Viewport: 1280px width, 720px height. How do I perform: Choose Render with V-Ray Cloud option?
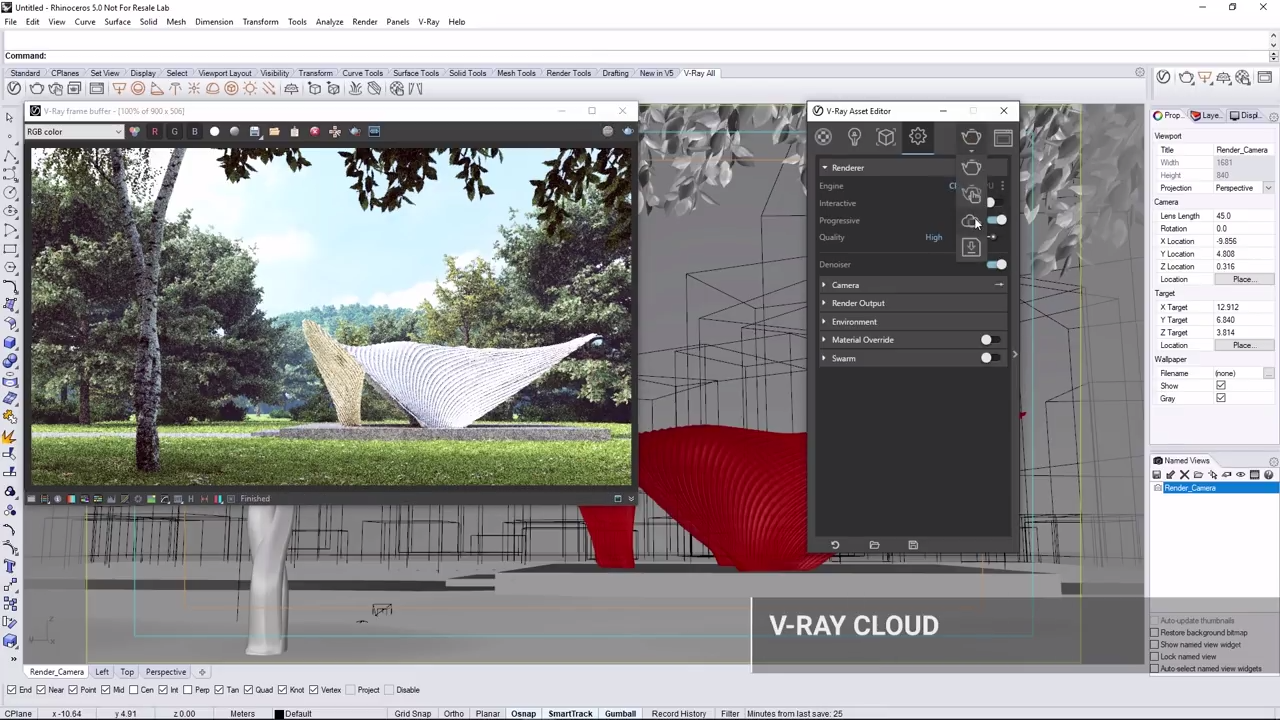tap(971, 221)
